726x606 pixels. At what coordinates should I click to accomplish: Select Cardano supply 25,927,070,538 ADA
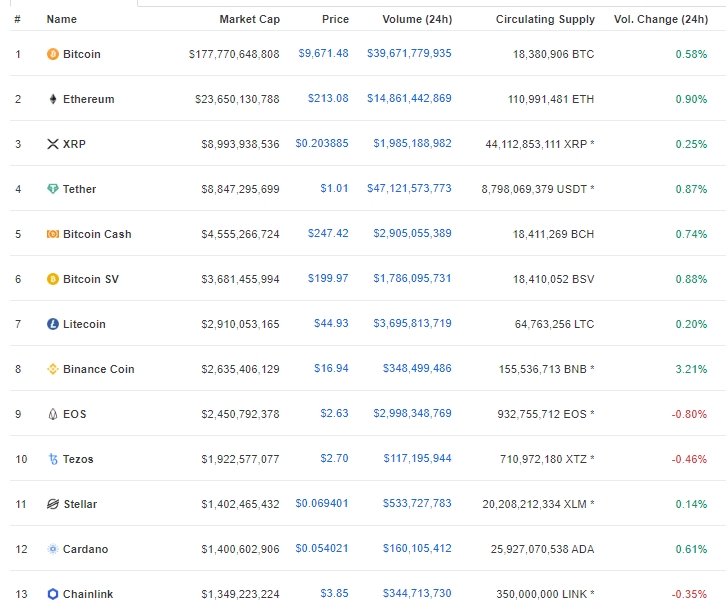[542, 549]
